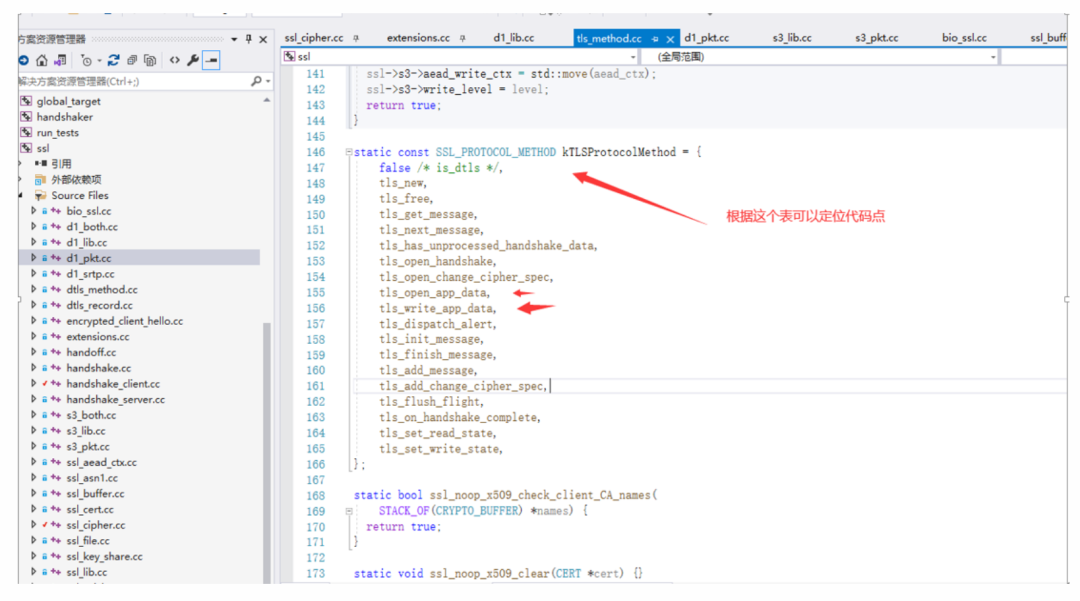
Task: Toggle the pin on the extensions.cc tab
Action: pyautogui.click(x=461, y=37)
